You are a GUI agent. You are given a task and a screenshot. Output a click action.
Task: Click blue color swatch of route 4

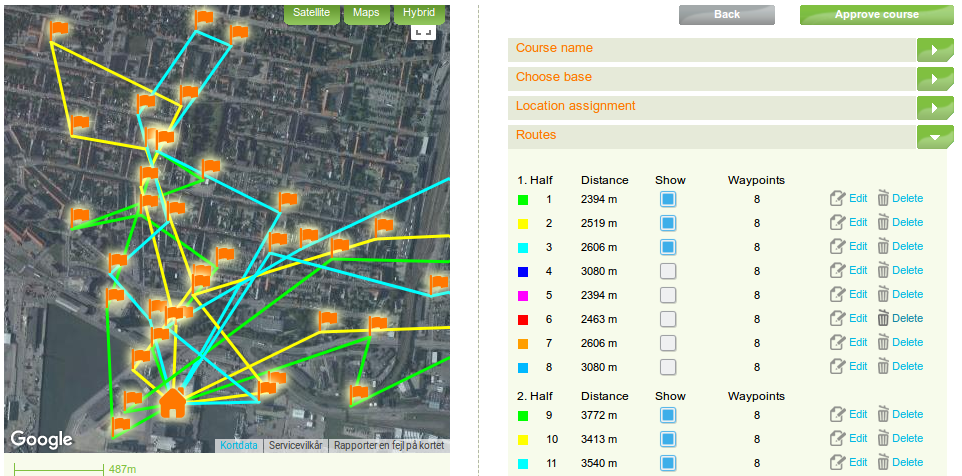[523, 271]
